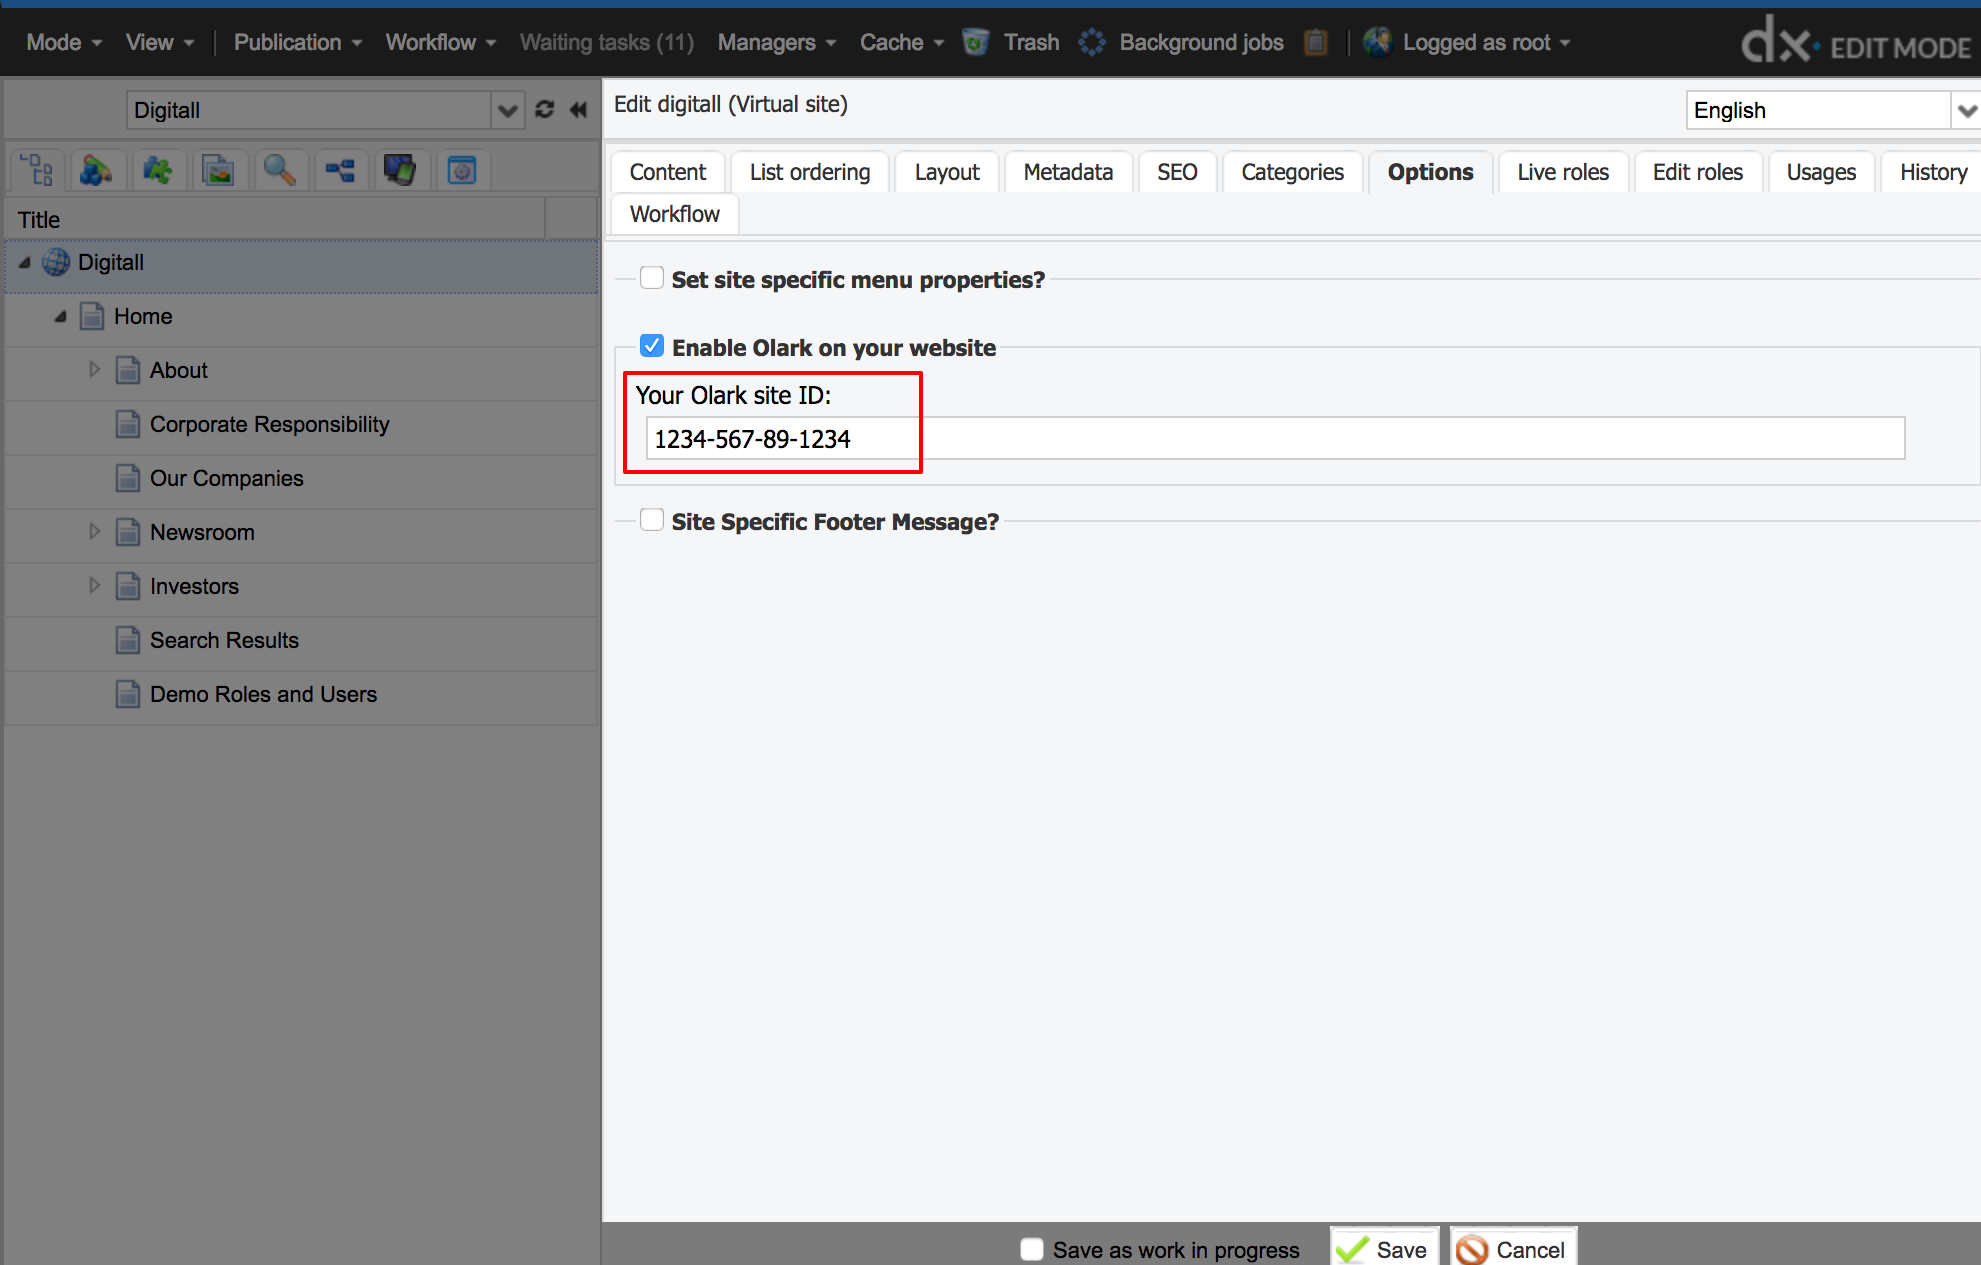Open the Workflow menu in top bar

(441, 42)
